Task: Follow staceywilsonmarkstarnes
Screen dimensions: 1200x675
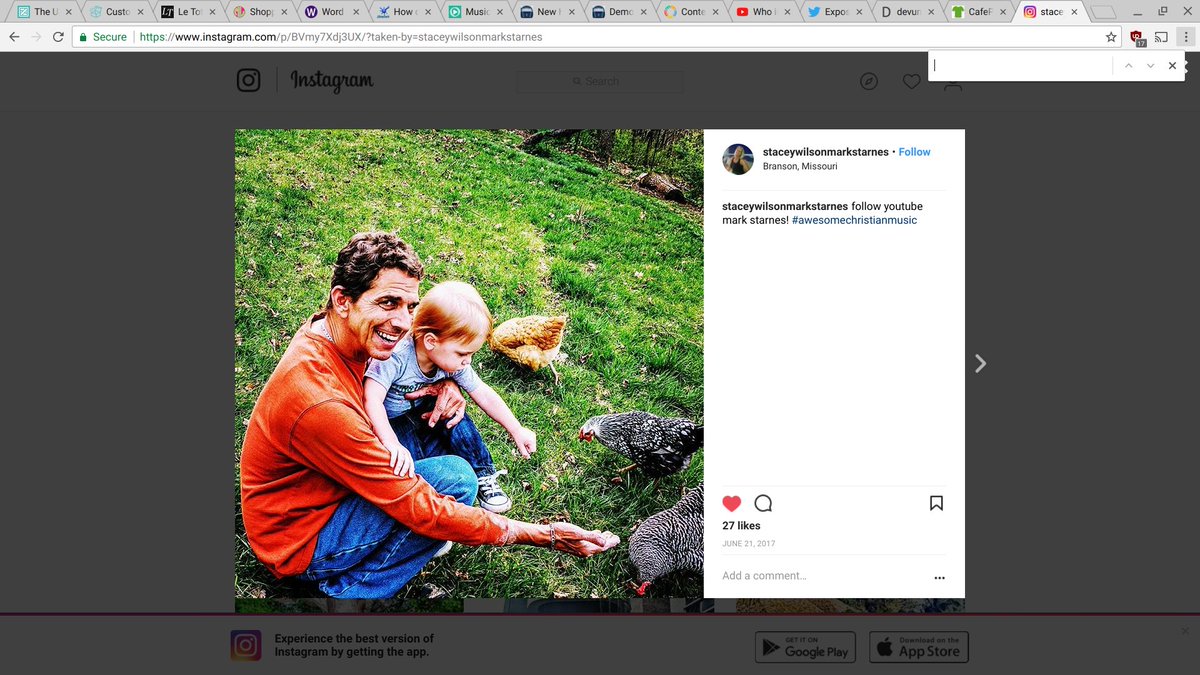Action: [914, 152]
